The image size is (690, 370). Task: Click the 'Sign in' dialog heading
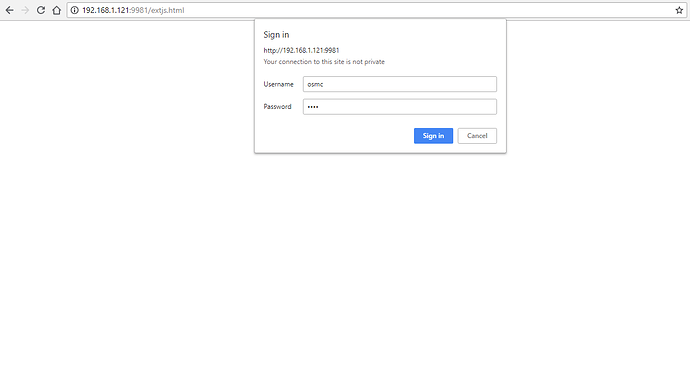276,35
